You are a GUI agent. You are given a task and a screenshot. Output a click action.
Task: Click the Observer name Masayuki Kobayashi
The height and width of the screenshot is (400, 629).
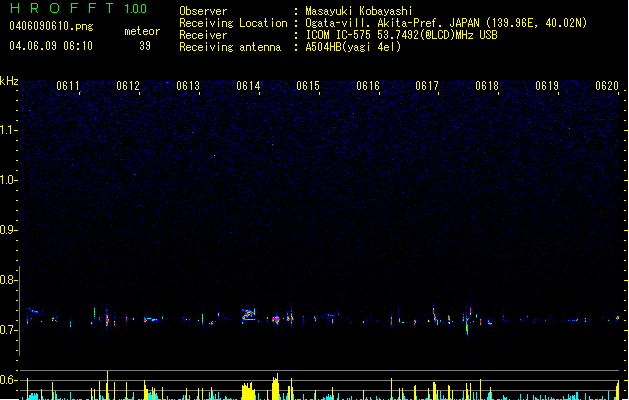pyautogui.click(x=359, y=11)
